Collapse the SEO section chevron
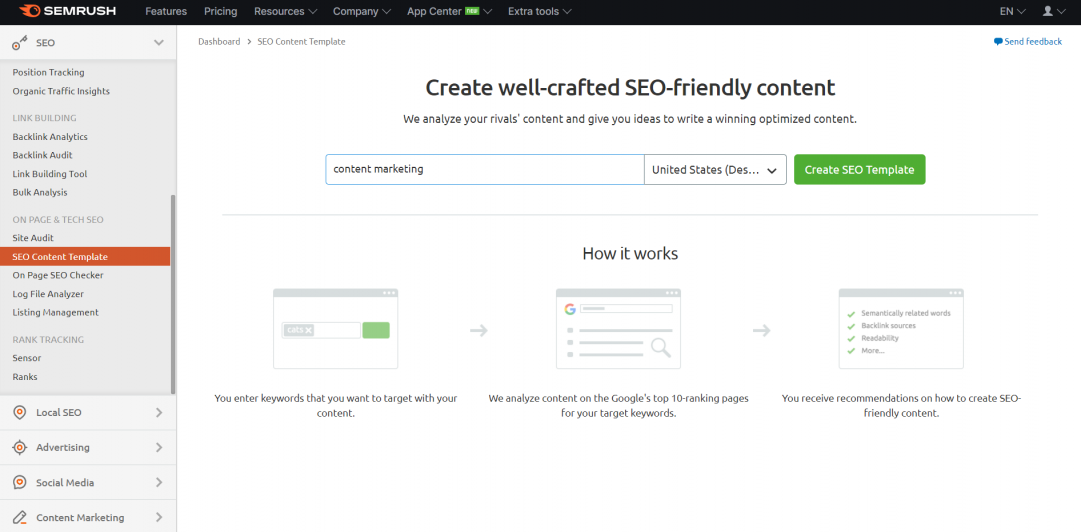 click(x=159, y=43)
